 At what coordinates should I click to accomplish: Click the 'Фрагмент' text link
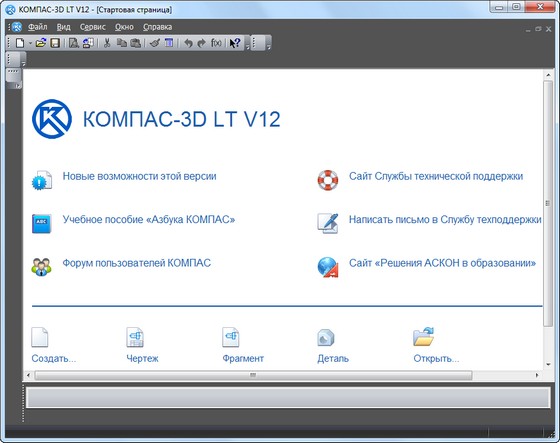pos(243,358)
